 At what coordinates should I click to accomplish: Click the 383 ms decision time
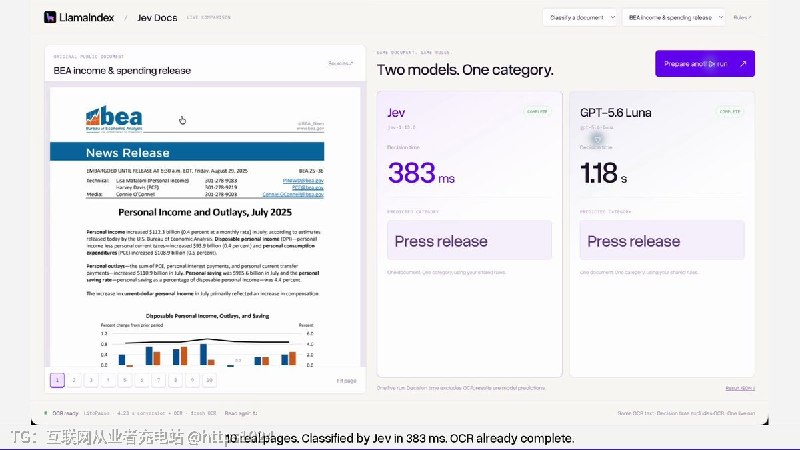[x=421, y=173]
